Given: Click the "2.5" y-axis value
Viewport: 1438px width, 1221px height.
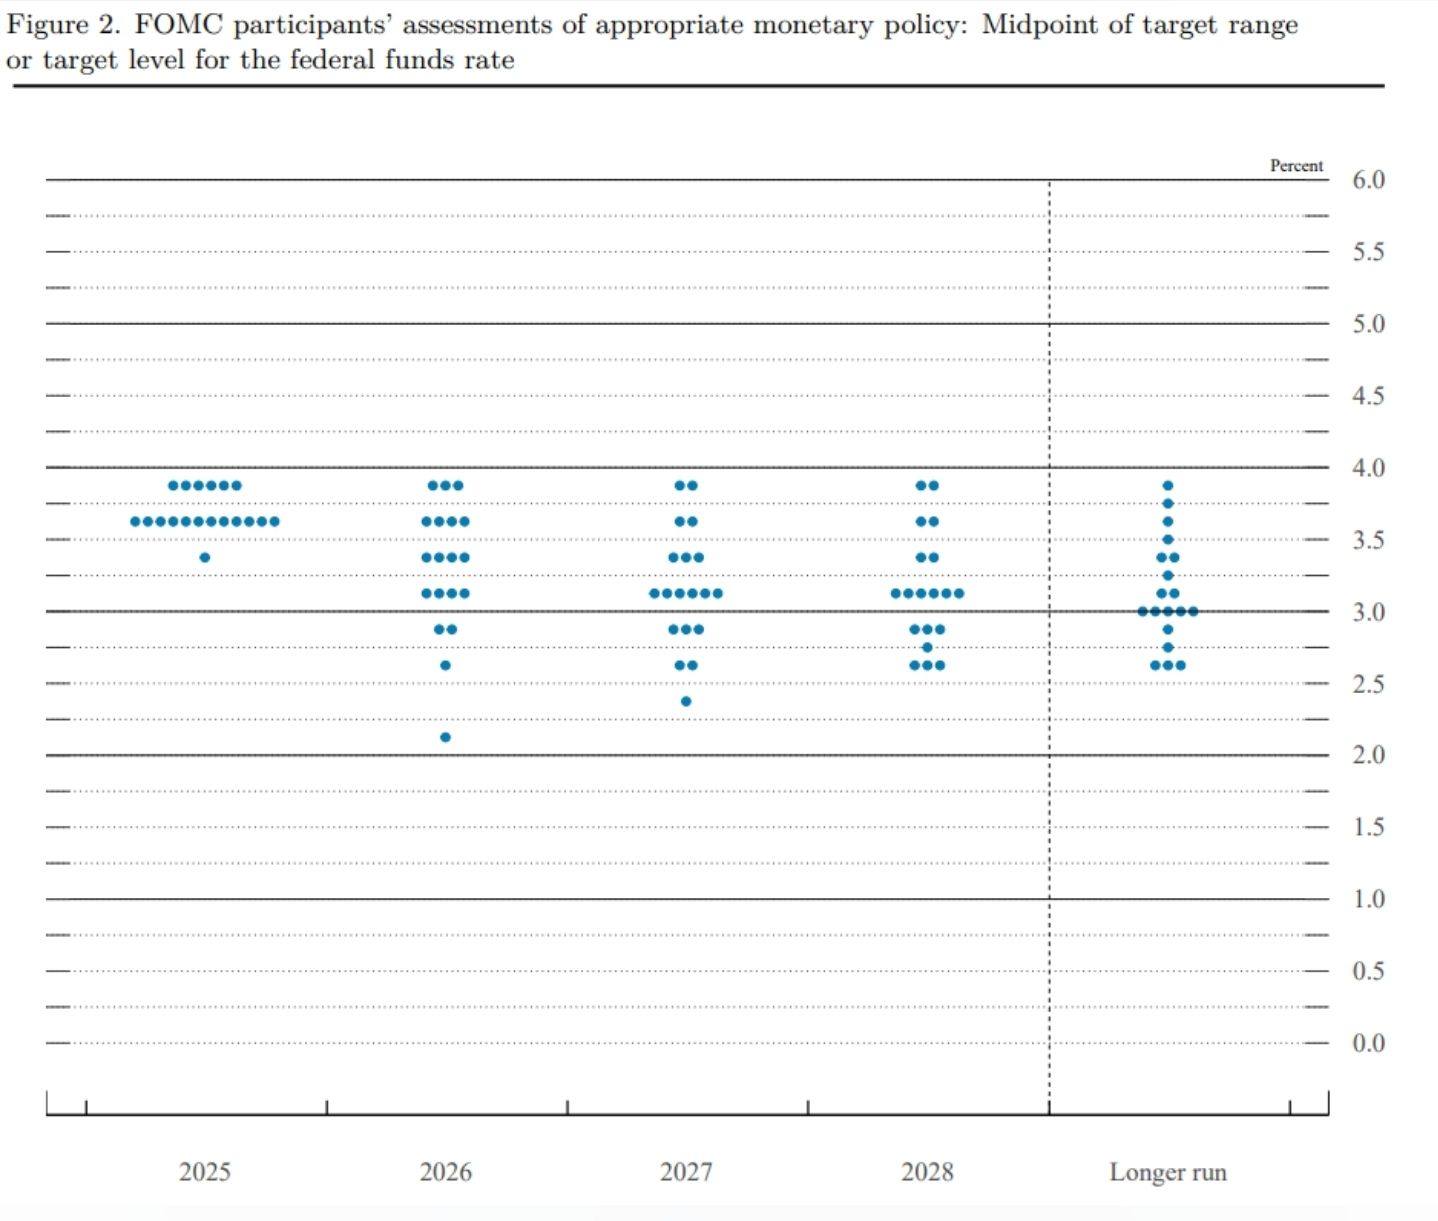Looking at the screenshot, I should (1369, 684).
